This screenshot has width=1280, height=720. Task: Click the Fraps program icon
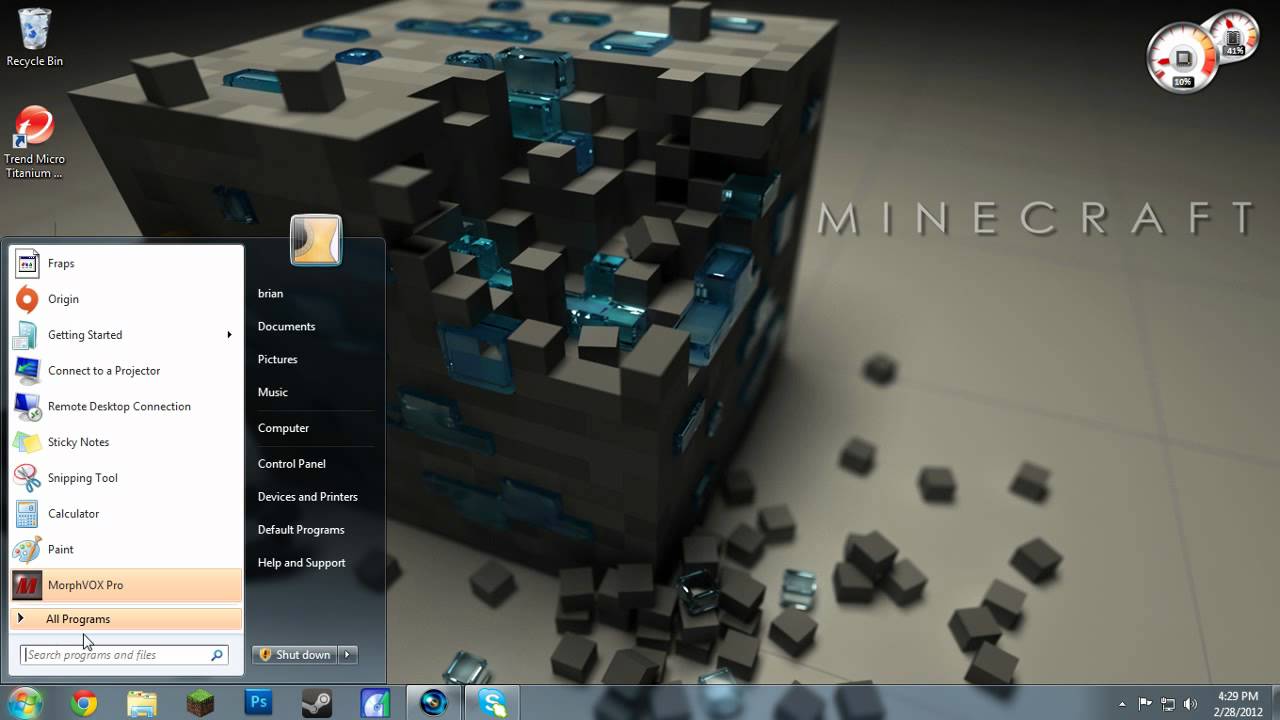pos(27,263)
